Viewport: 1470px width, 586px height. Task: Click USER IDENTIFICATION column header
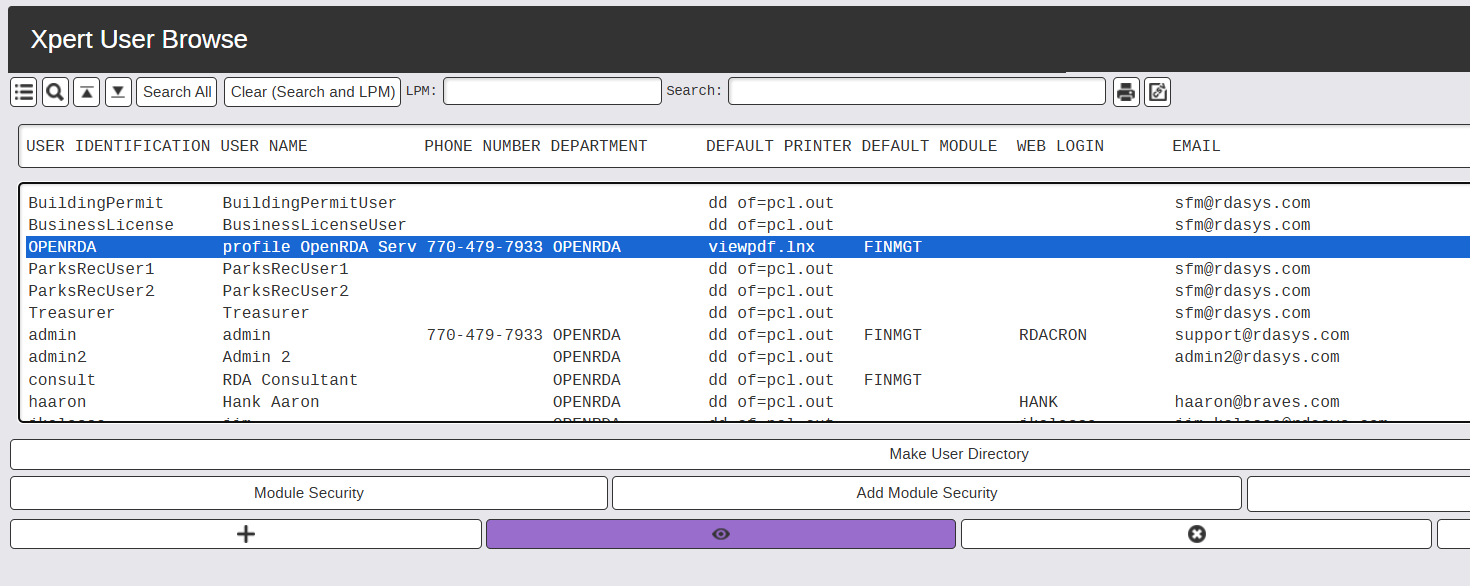(118, 146)
